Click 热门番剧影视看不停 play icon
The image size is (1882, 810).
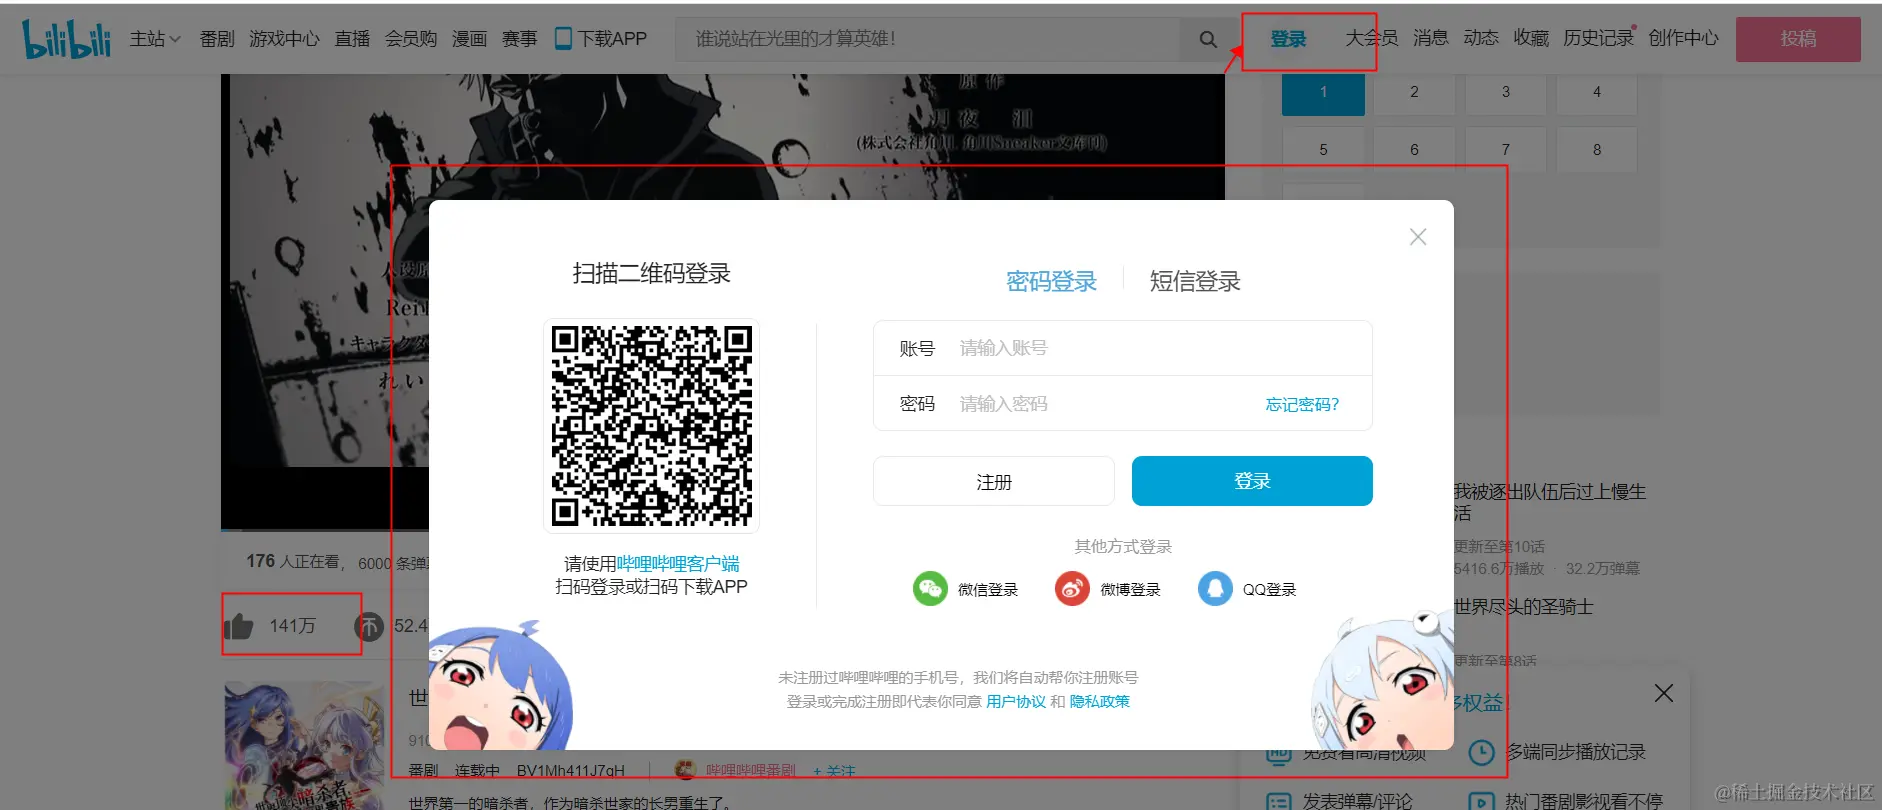(1481, 802)
